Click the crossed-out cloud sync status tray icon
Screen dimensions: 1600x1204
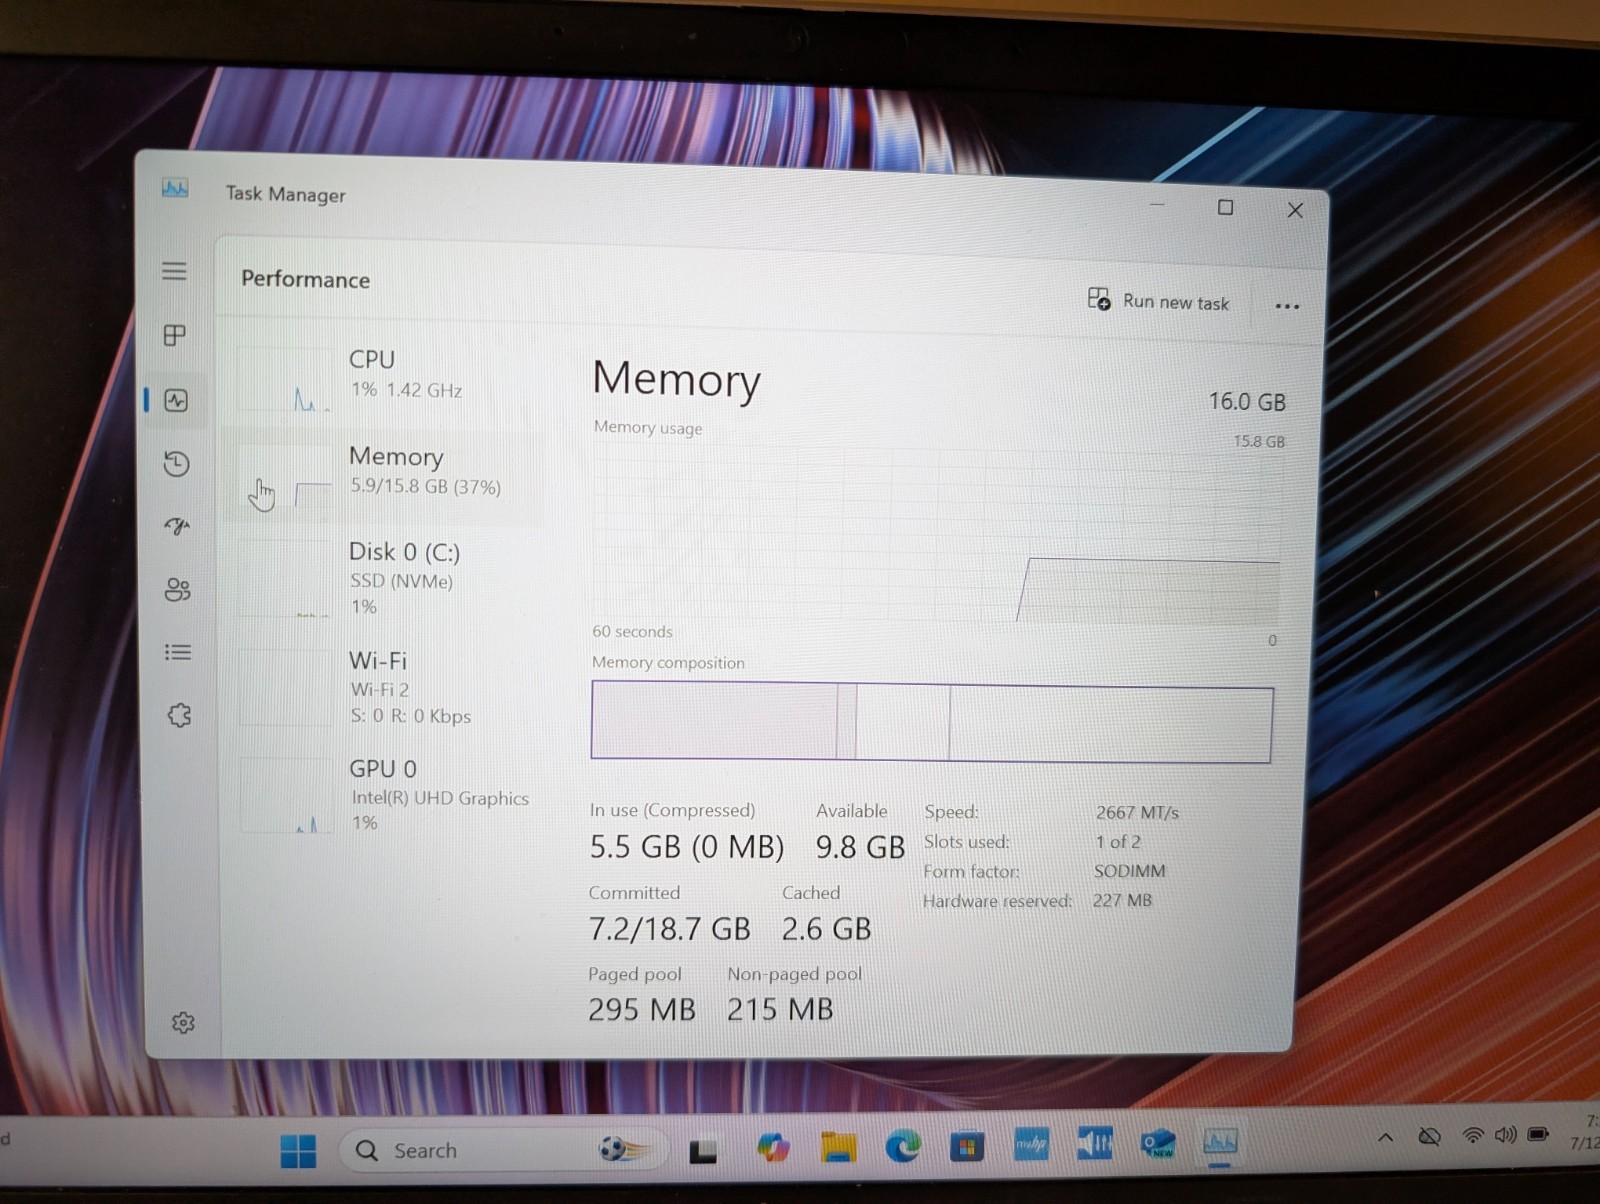[x=1430, y=1136]
